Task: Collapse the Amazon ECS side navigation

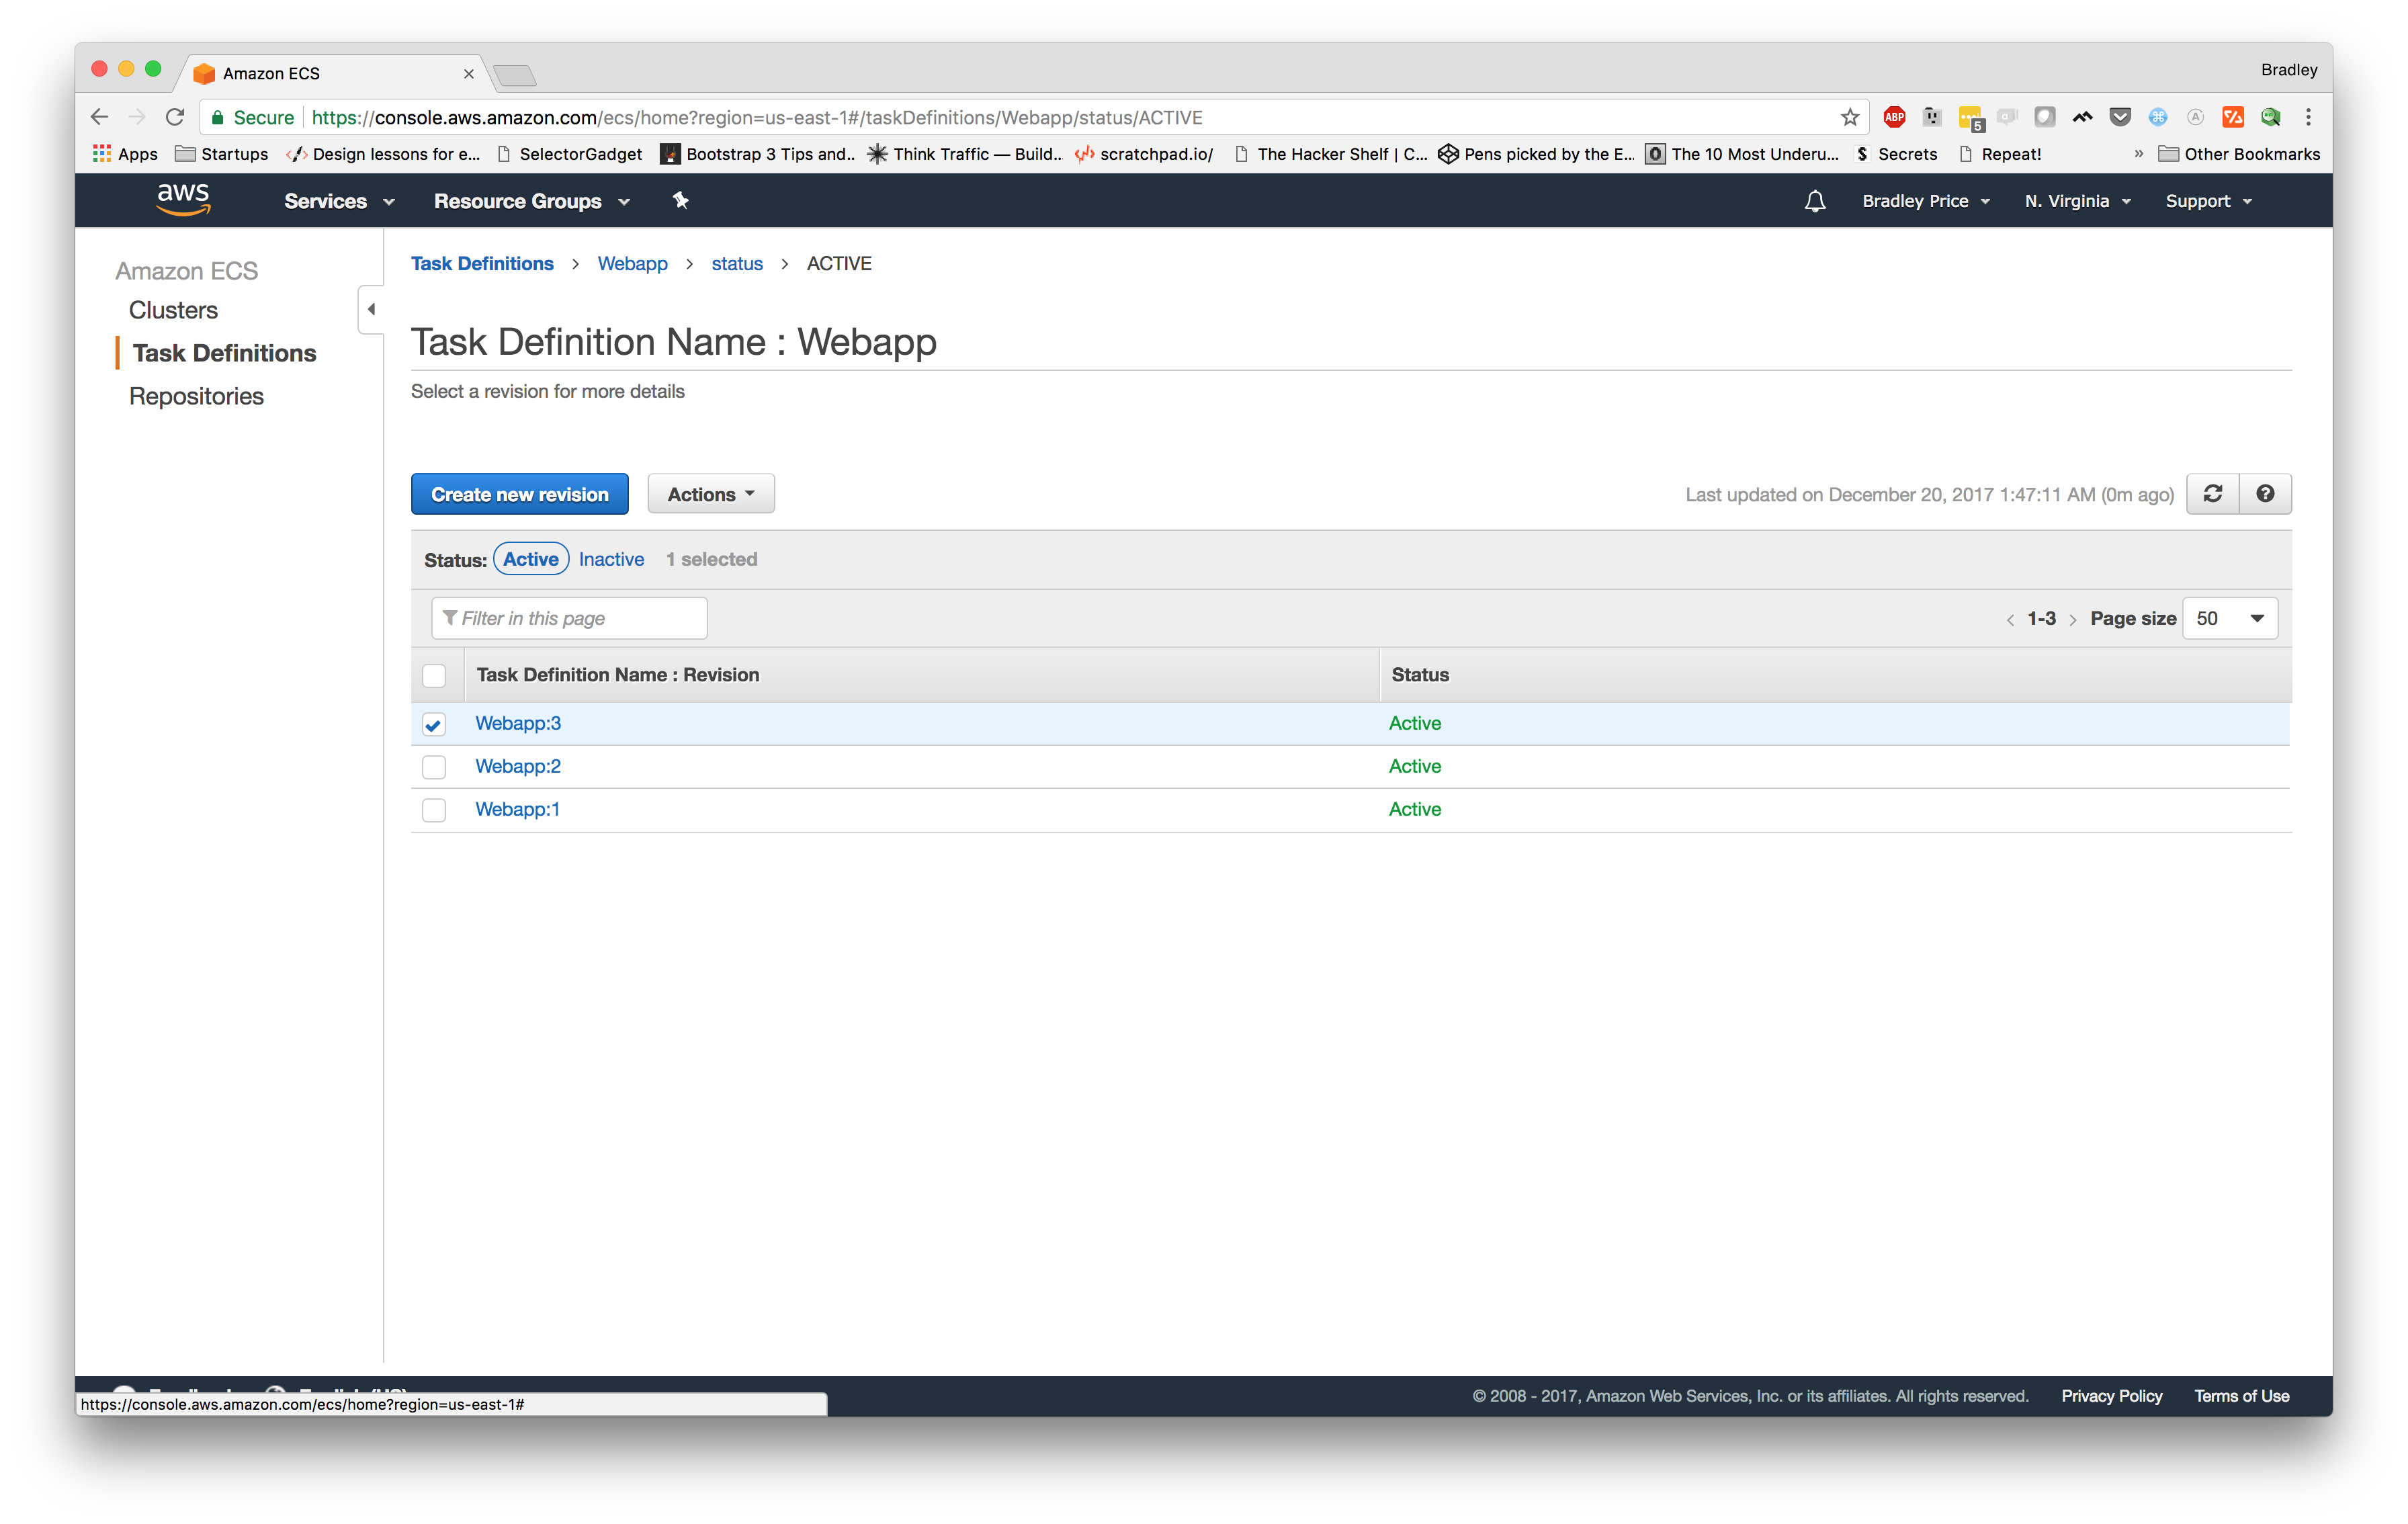Action: pyautogui.click(x=371, y=309)
